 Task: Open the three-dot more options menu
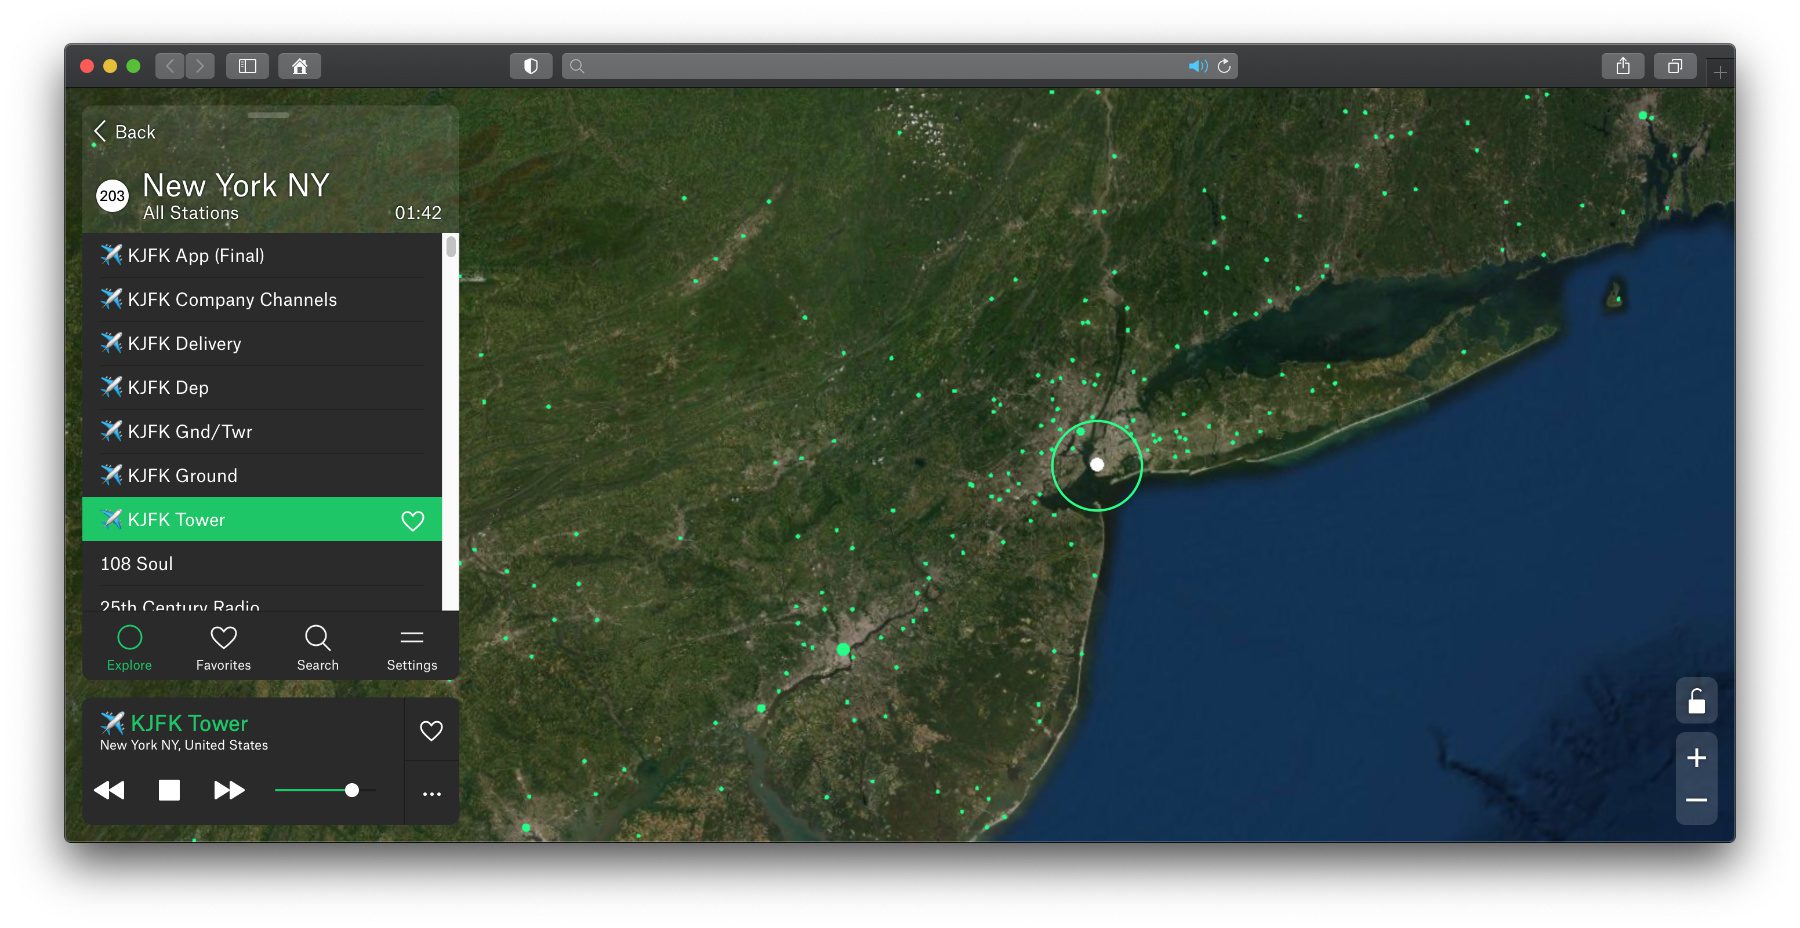tap(431, 794)
